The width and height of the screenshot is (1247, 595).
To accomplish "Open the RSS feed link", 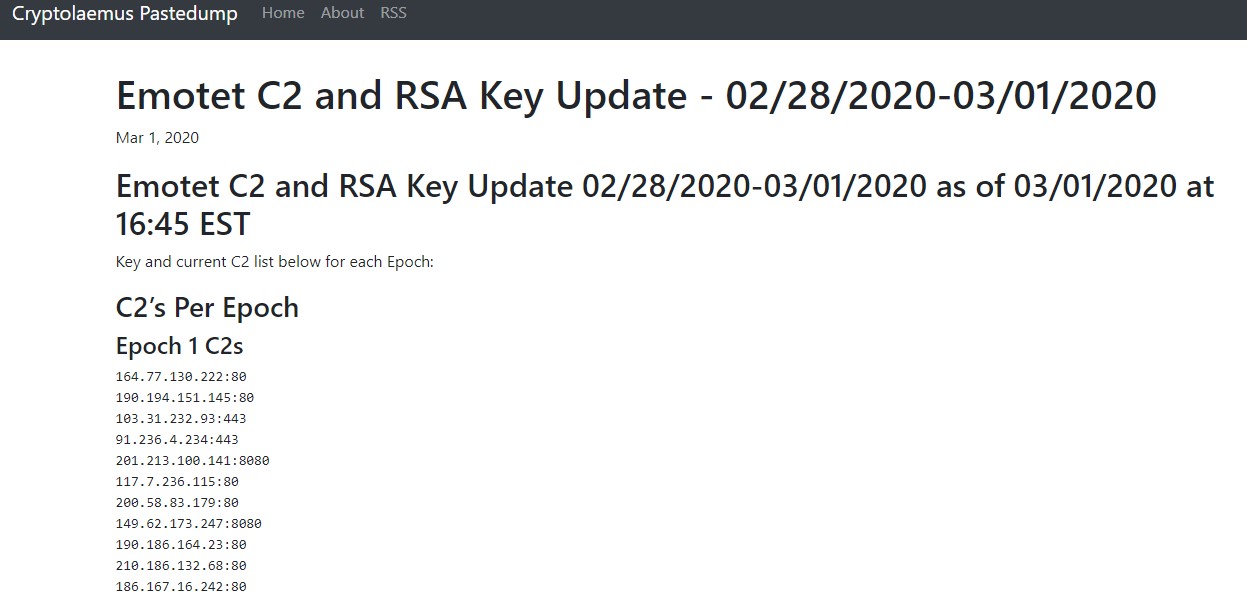I will 393,13.
